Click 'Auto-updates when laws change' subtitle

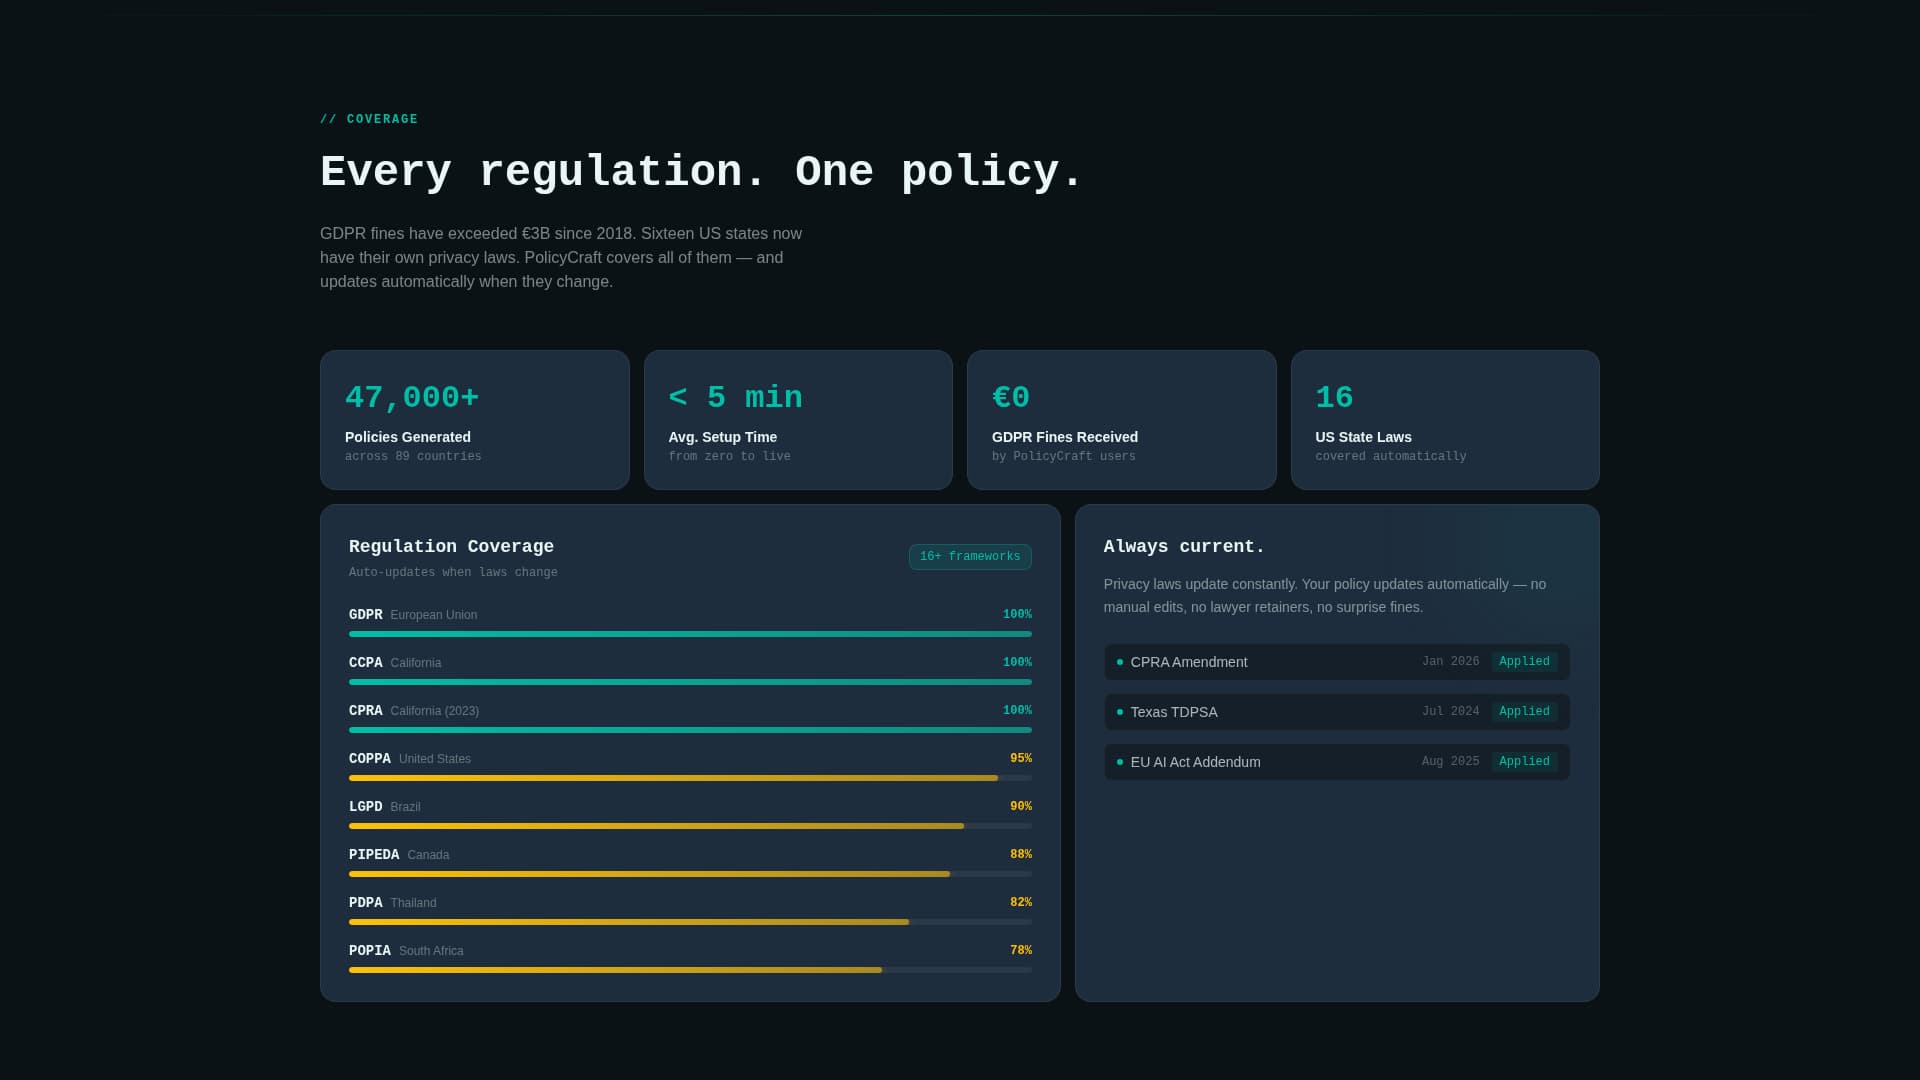(453, 573)
